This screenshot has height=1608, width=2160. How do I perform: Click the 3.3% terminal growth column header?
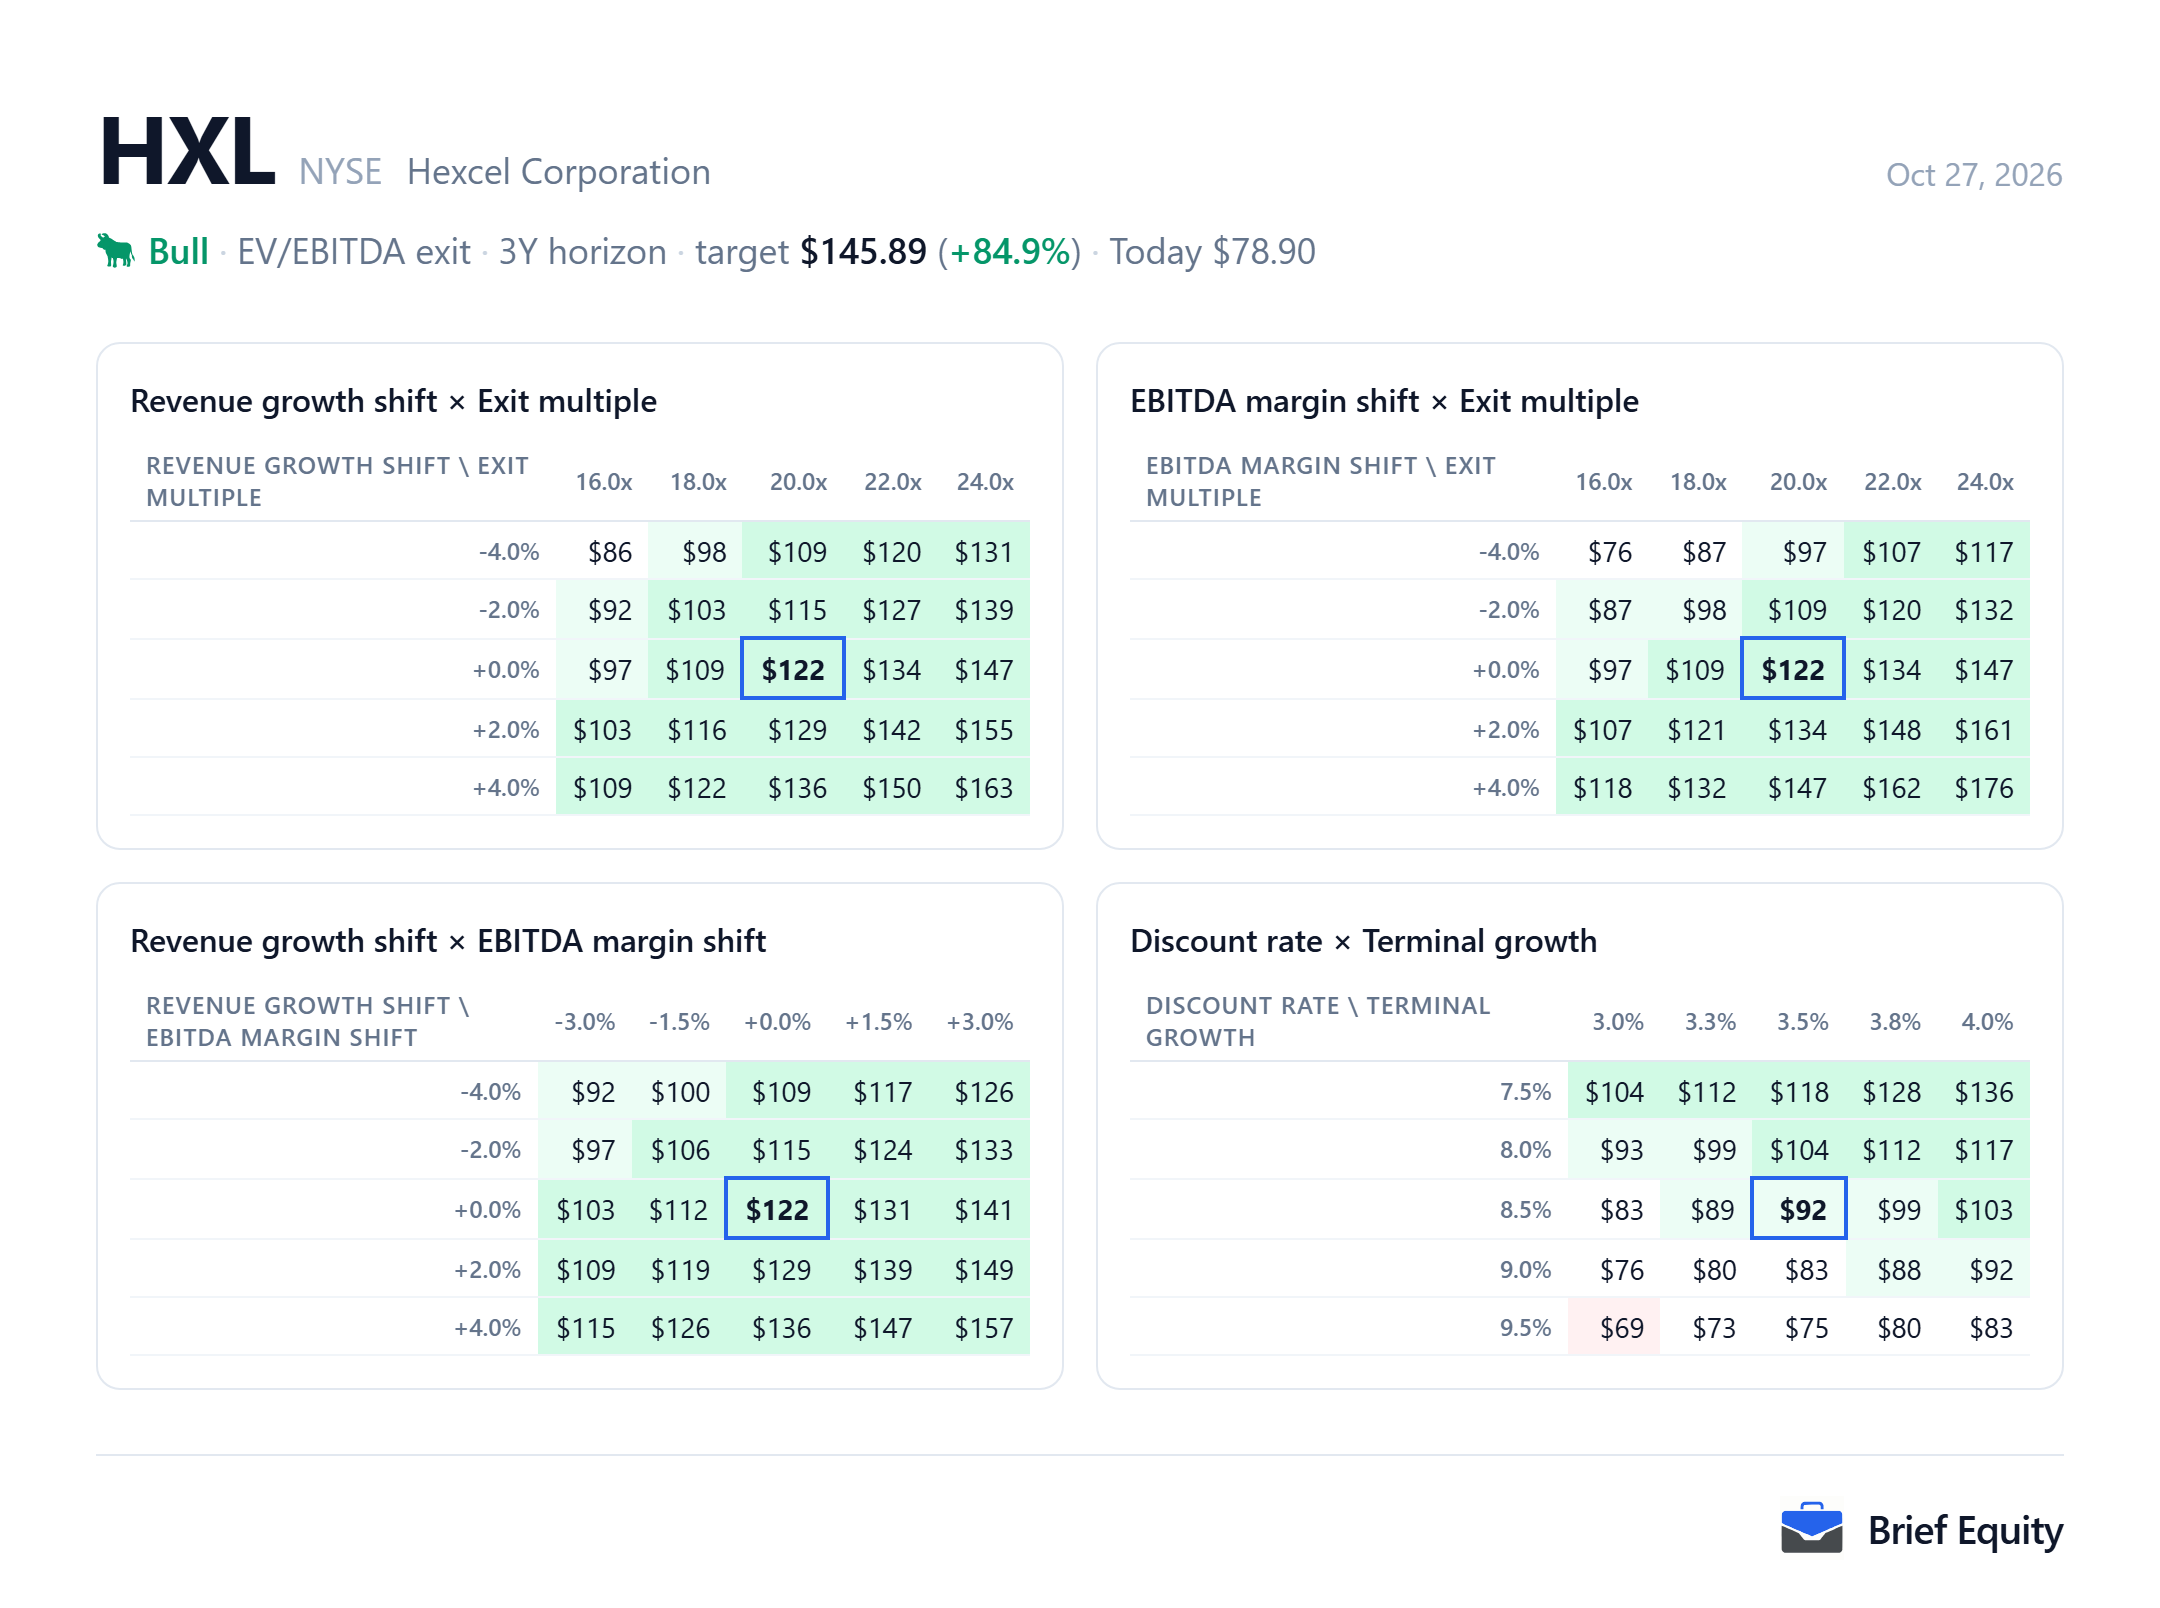click(1710, 1022)
